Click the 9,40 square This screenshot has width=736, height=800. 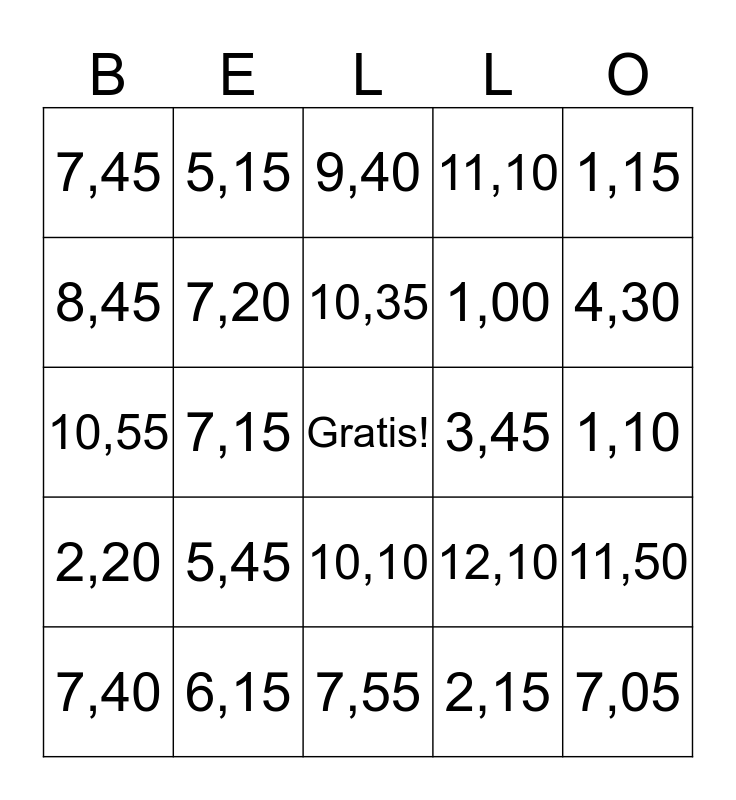click(x=368, y=173)
